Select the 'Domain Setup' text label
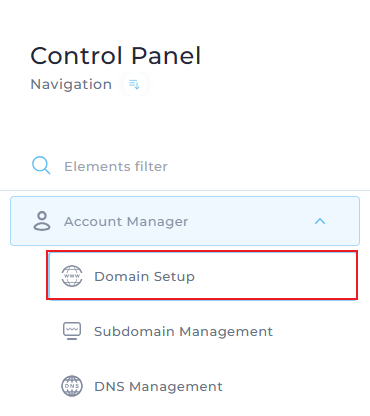Image resolution: width=370 pixels, height=416 pixels. coord(144,277)
